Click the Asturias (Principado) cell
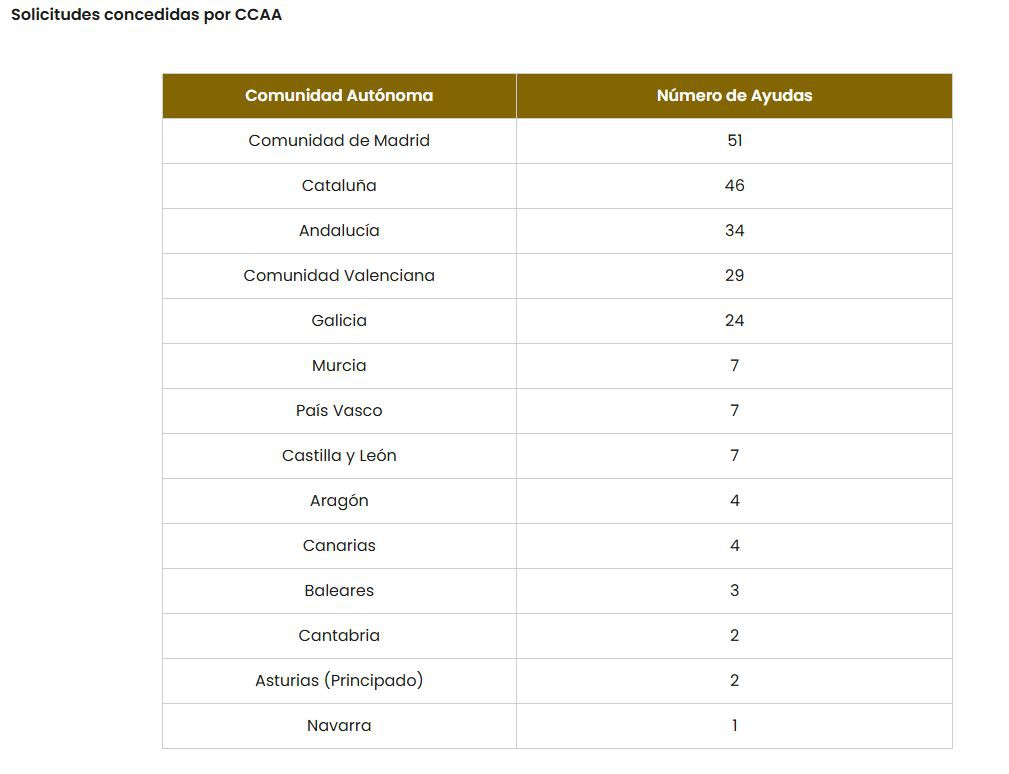 click(x=339, y=681)
